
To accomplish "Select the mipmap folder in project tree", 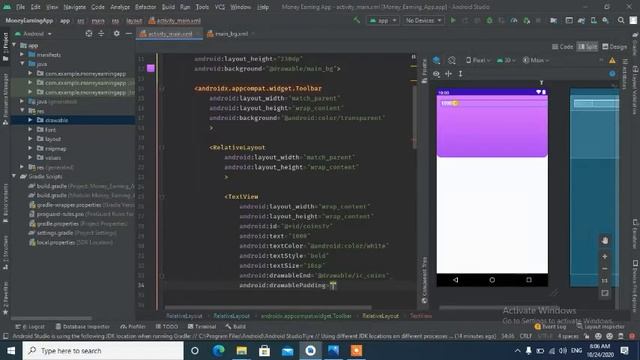I will [56, 148].
